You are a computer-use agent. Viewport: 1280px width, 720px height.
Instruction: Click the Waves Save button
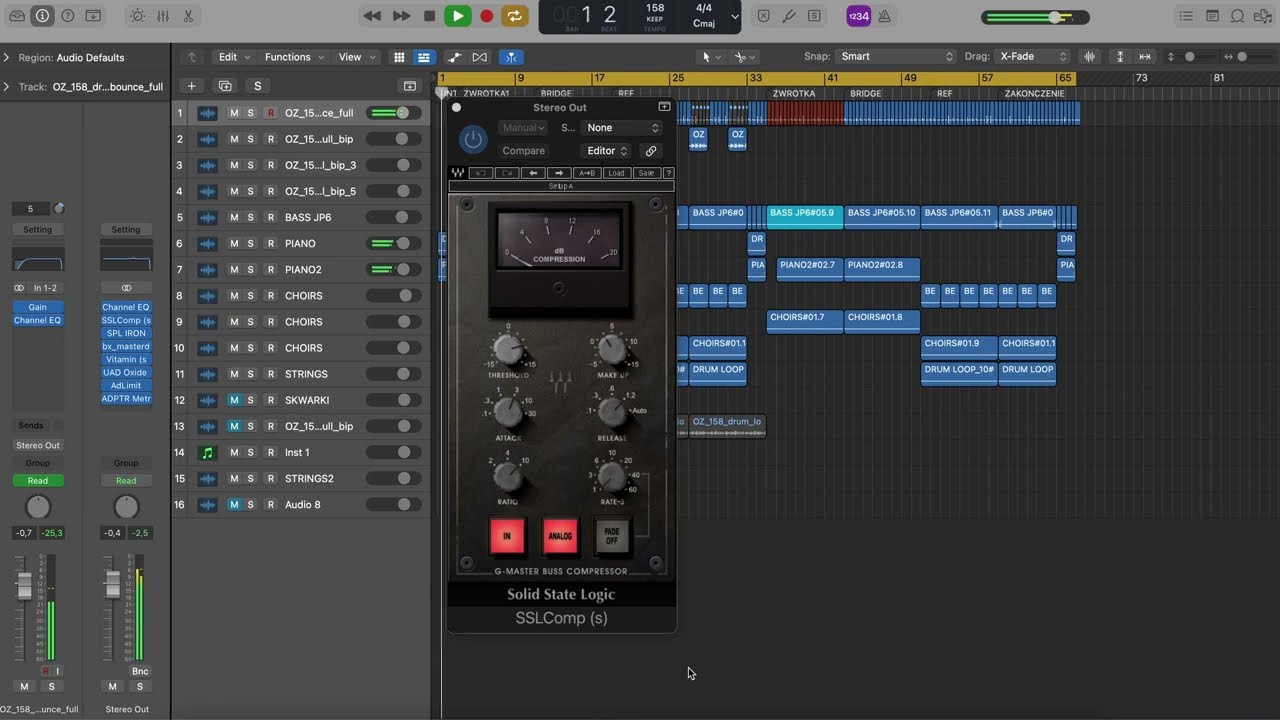pos(646,173)
